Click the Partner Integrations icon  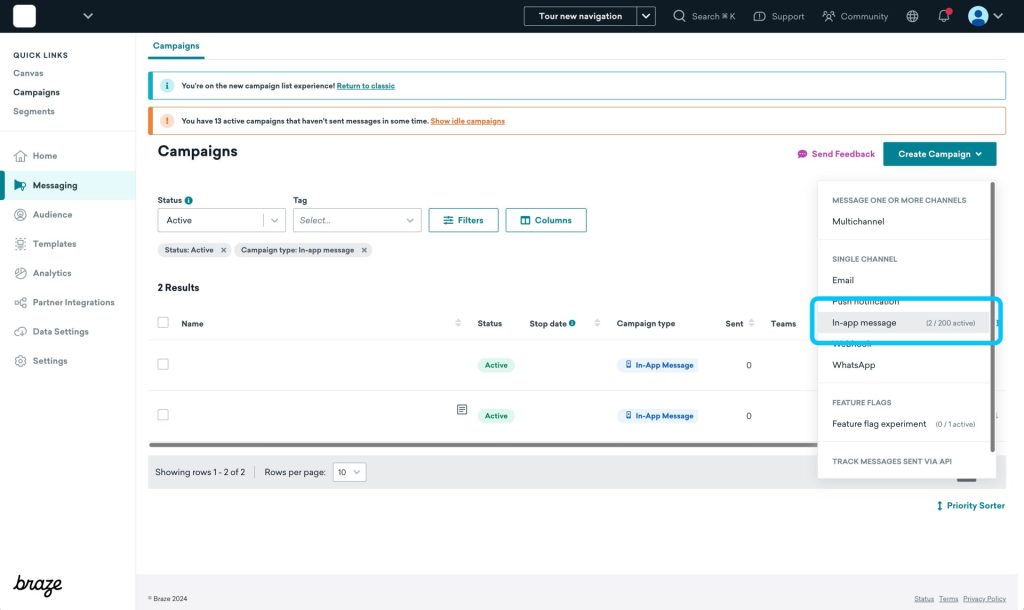click(20, 302)
